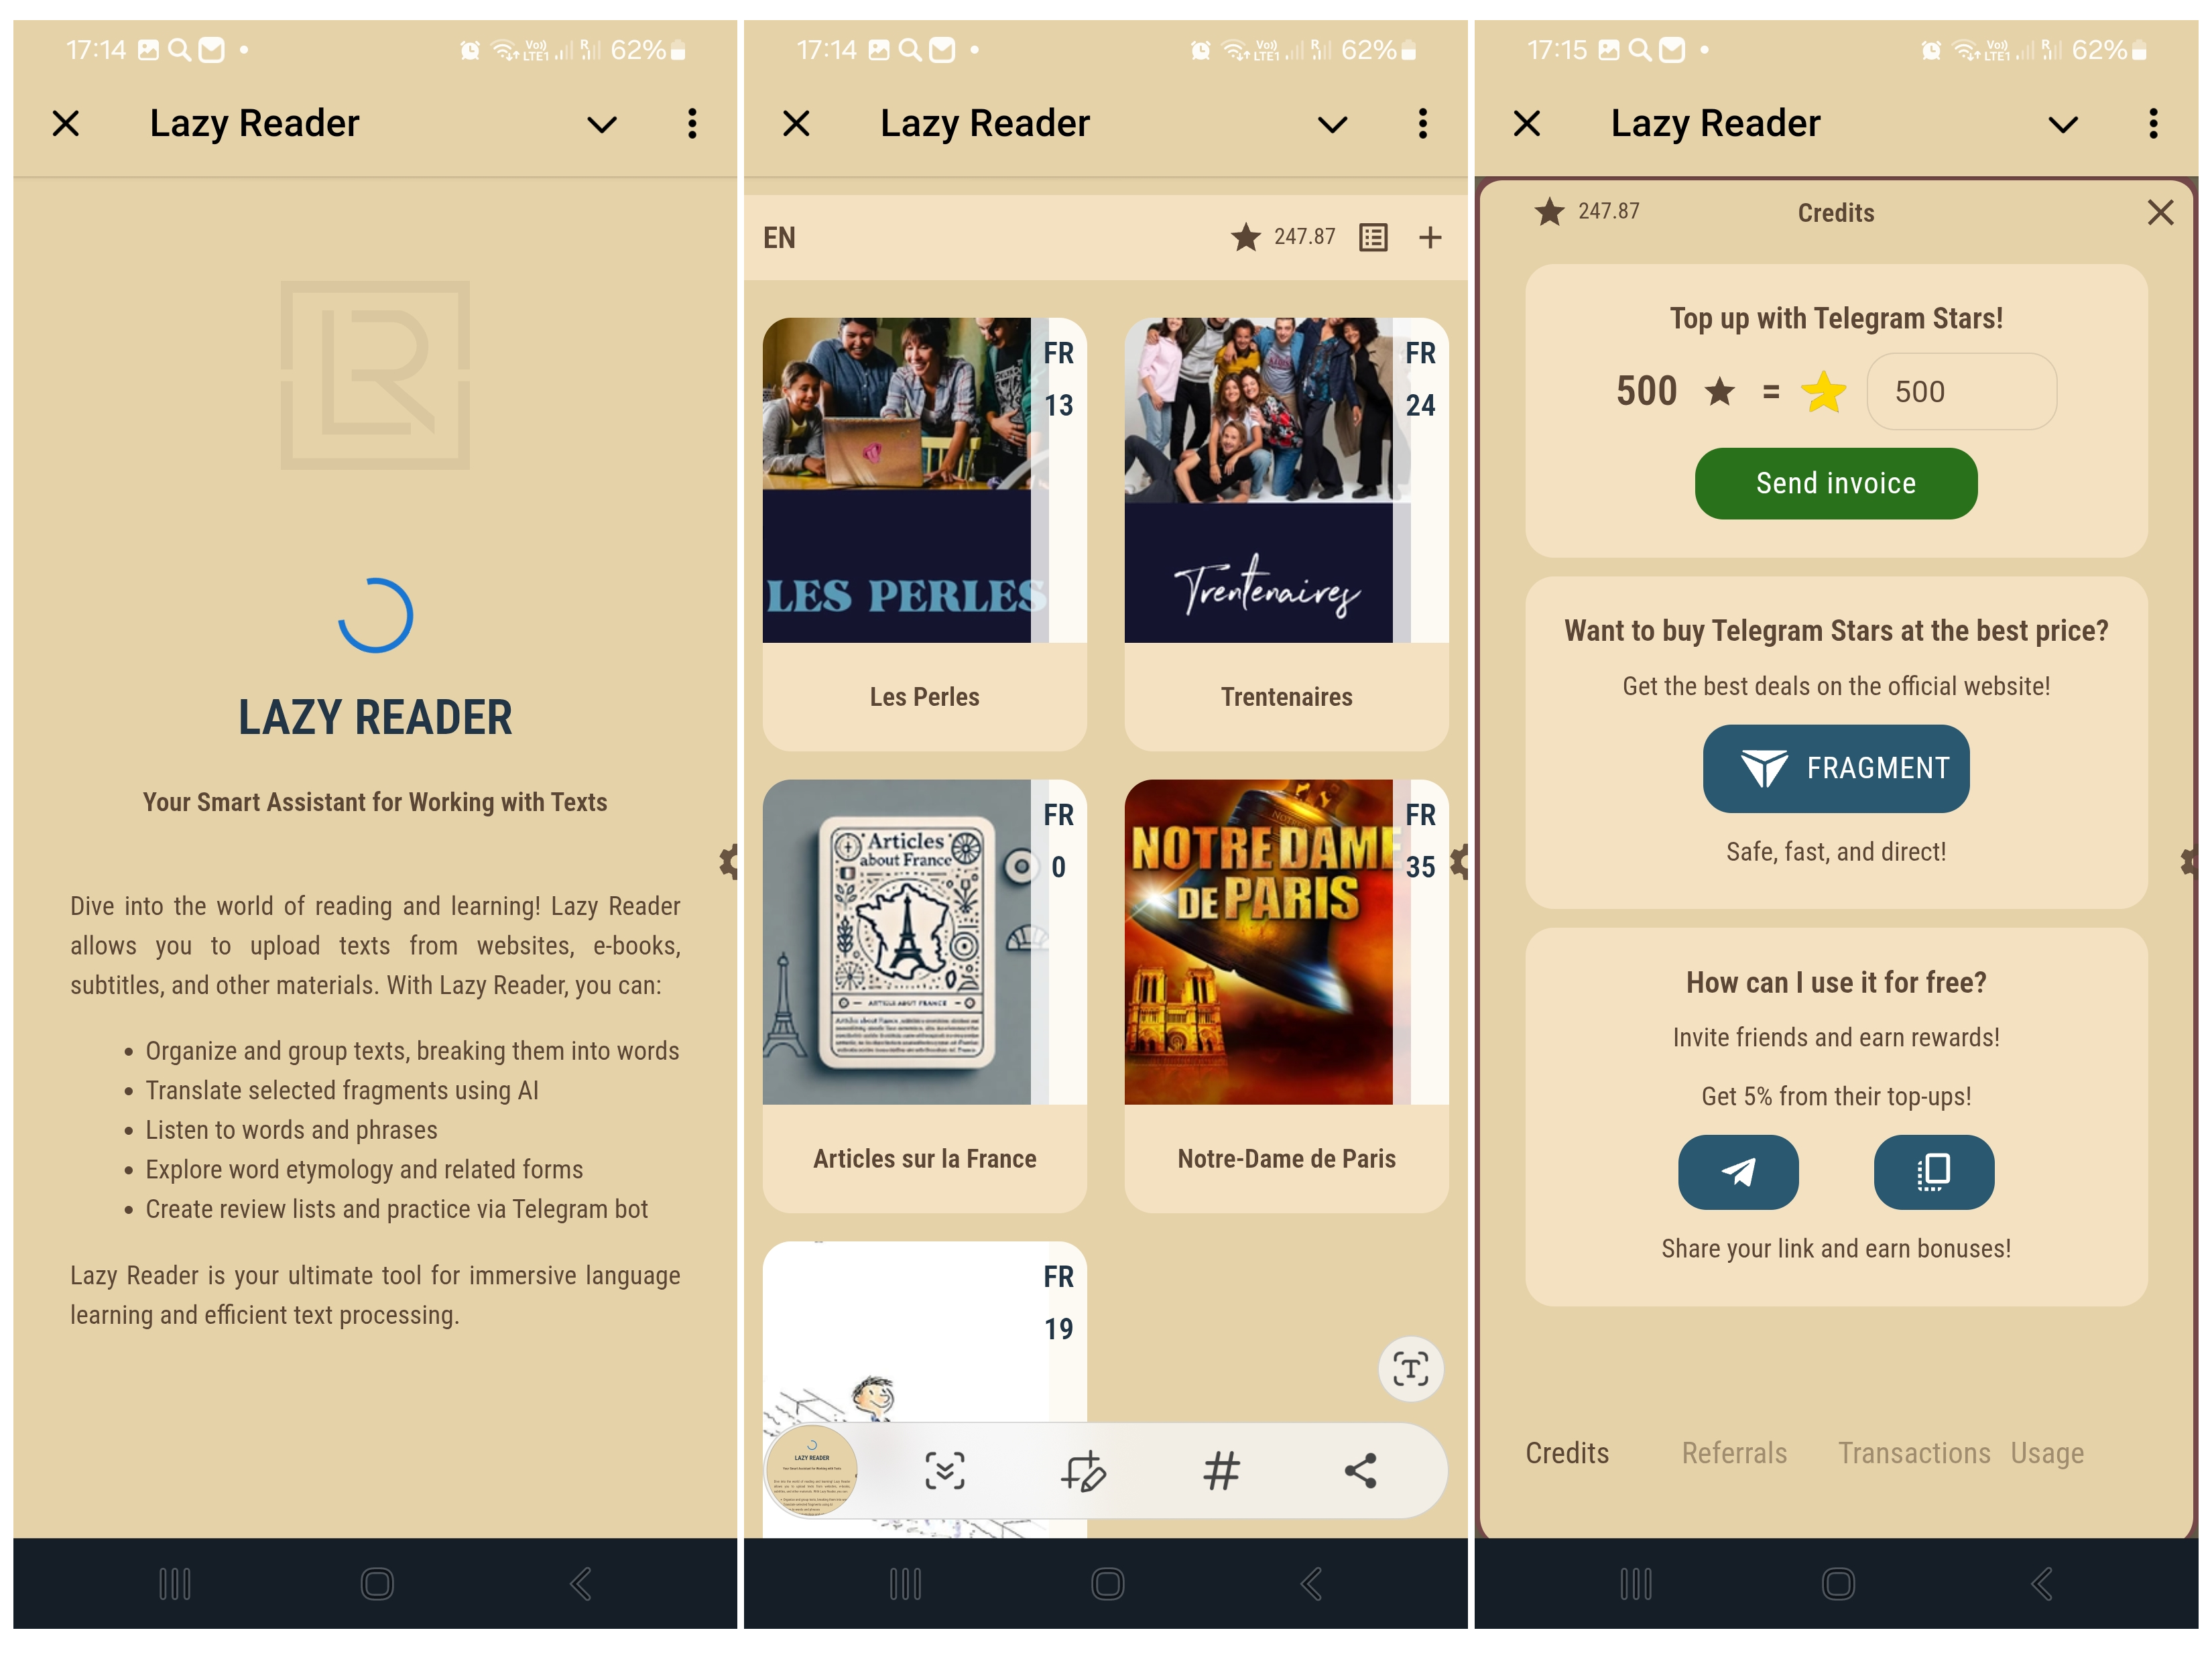Share referral link via Telegram plane button
Viewport: 2212px width, 1659px height.
[1738, 1172]
